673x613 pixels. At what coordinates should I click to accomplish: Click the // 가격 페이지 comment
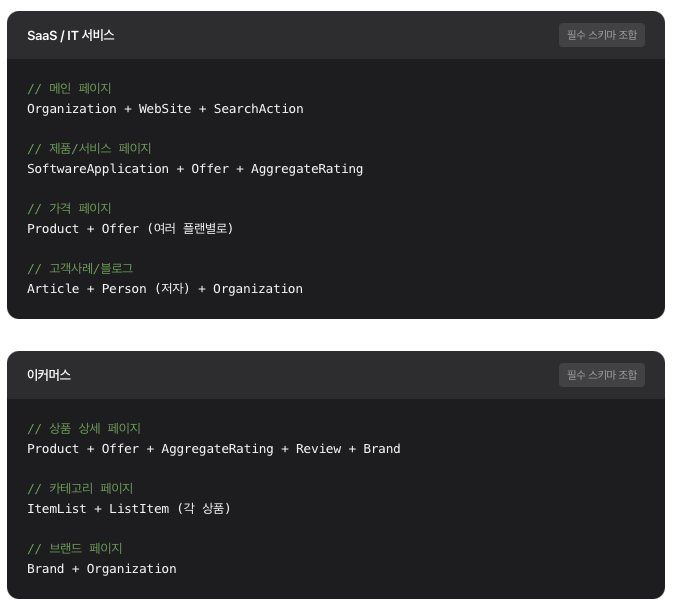69,208
